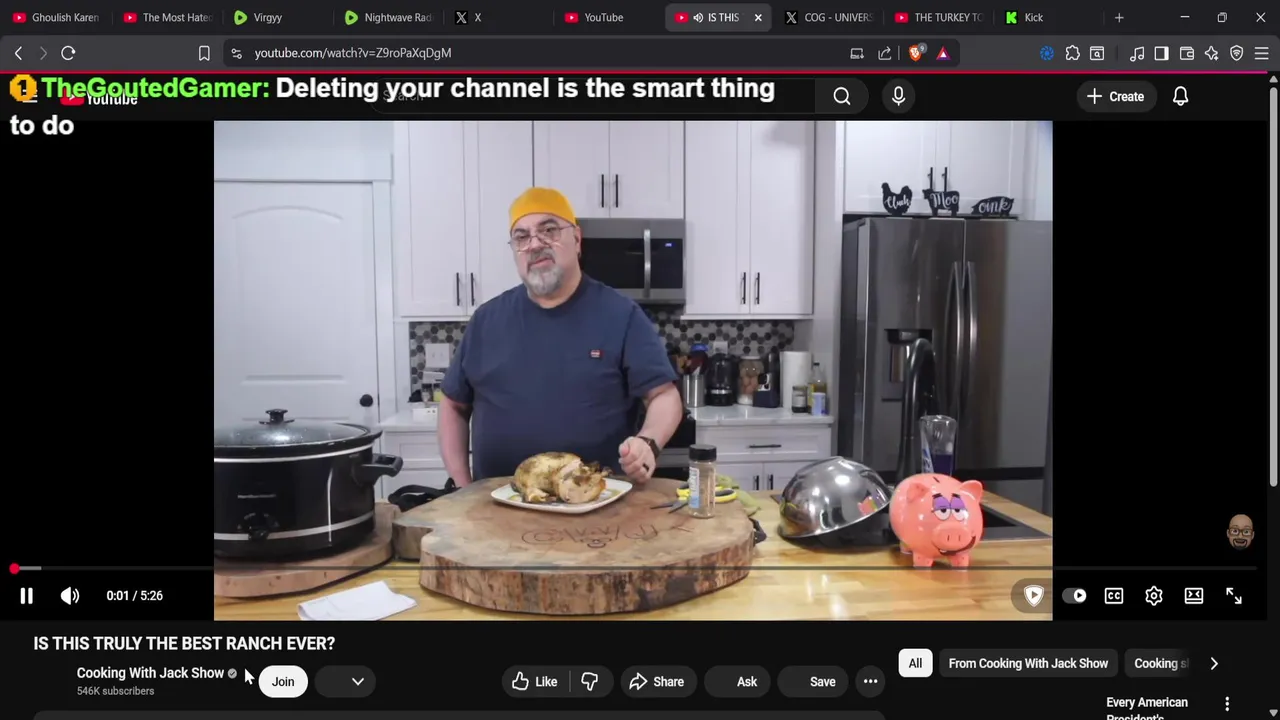Screen dimensions: 1280x720
Task: Click the video title text
Action: [x=184, y=644]
